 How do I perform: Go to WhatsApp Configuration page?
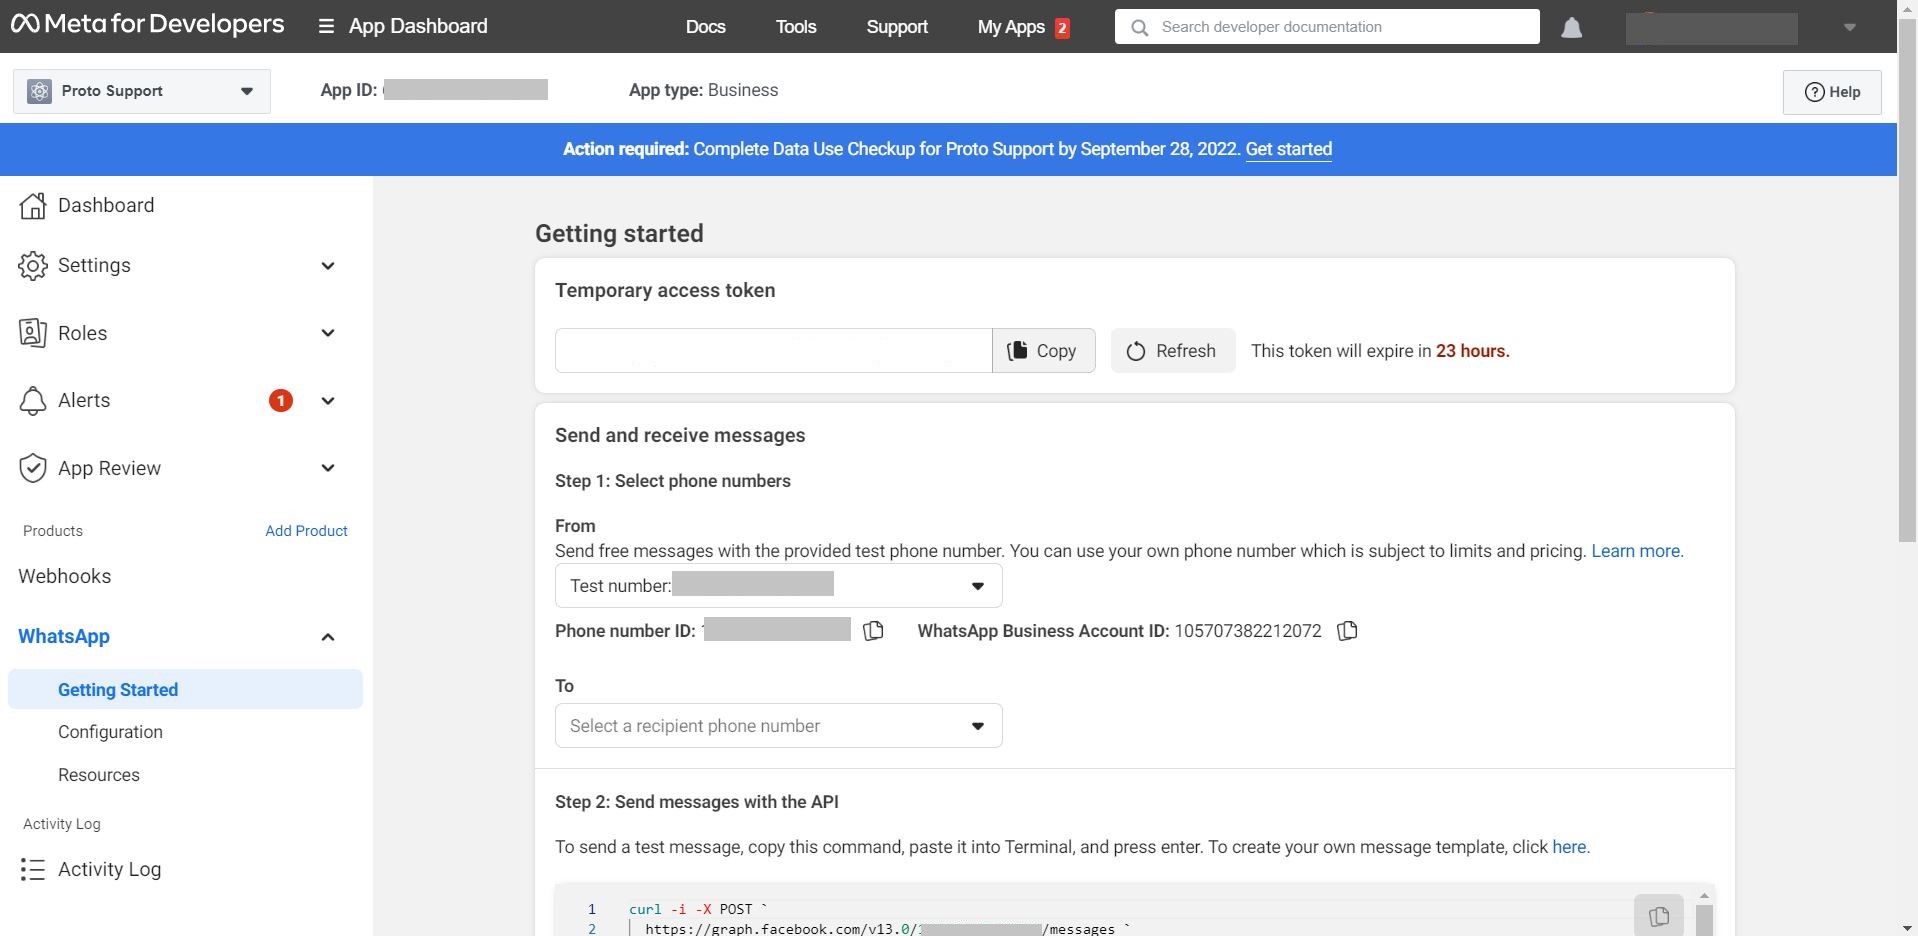pyautogui.click(x=110, y=732)
